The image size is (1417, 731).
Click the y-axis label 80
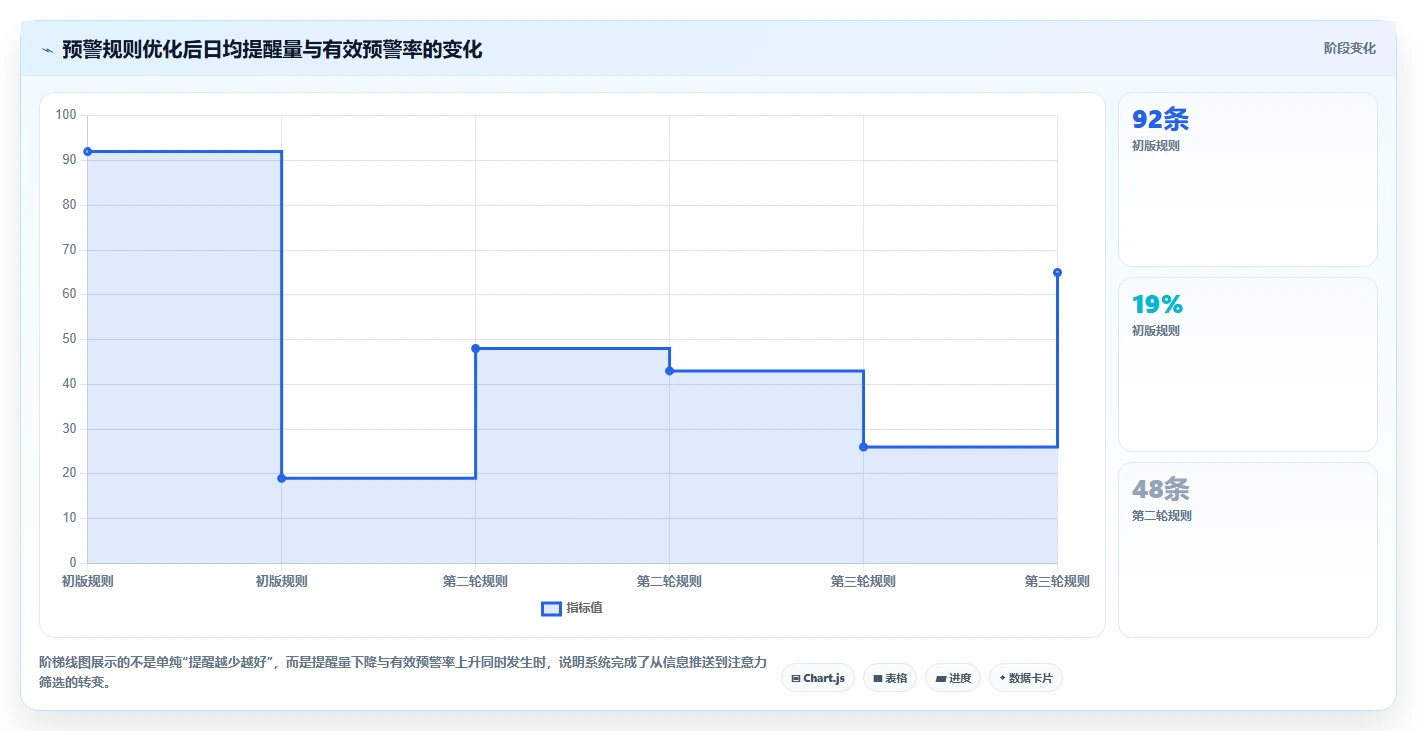[x=69, y=205]
